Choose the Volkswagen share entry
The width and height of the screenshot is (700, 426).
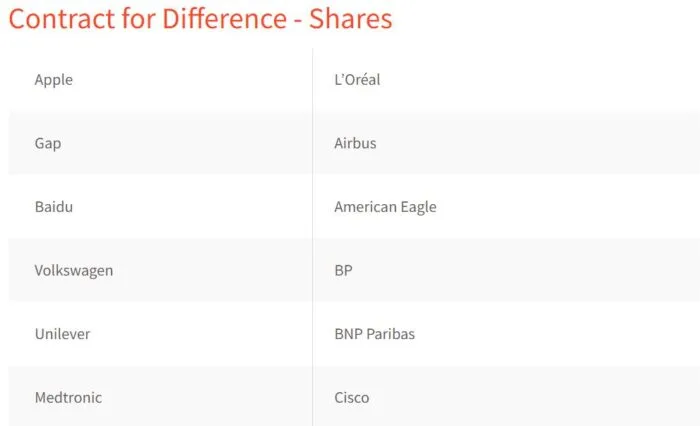click(x=74, y=271)
